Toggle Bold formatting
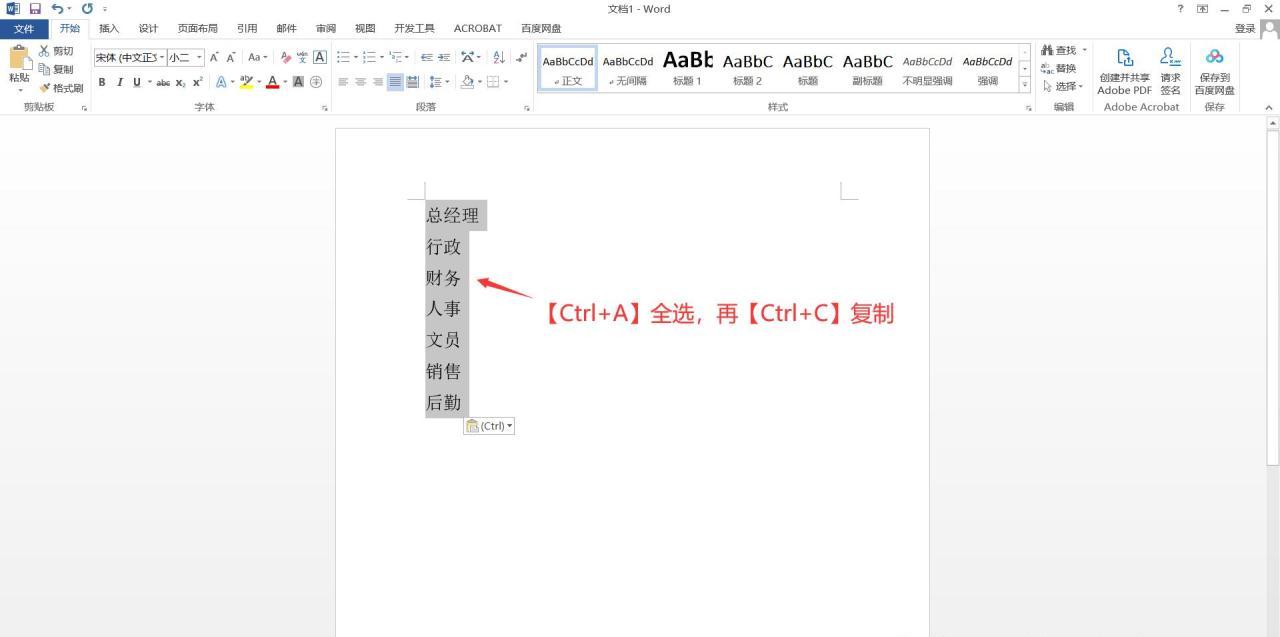1280x637 pixels. 101,82
